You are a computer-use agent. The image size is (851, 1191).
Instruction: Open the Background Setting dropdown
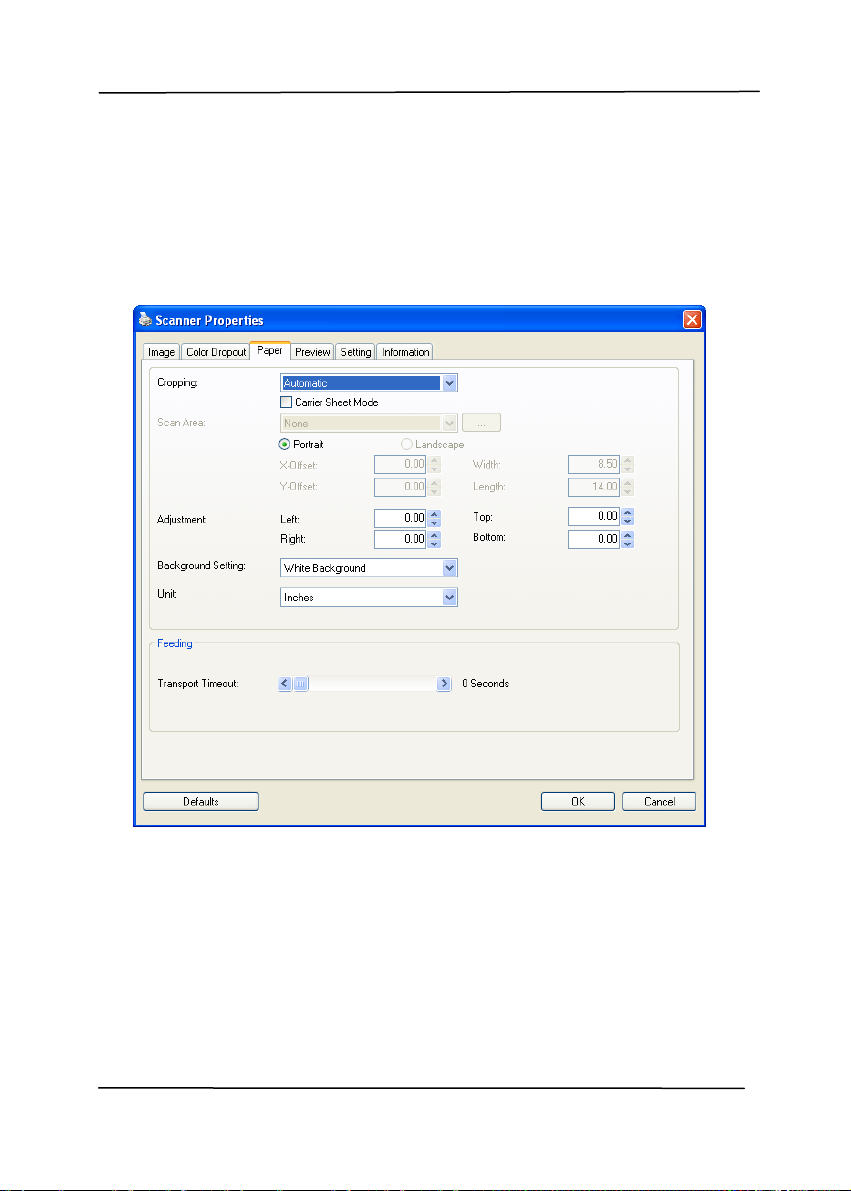369,567
